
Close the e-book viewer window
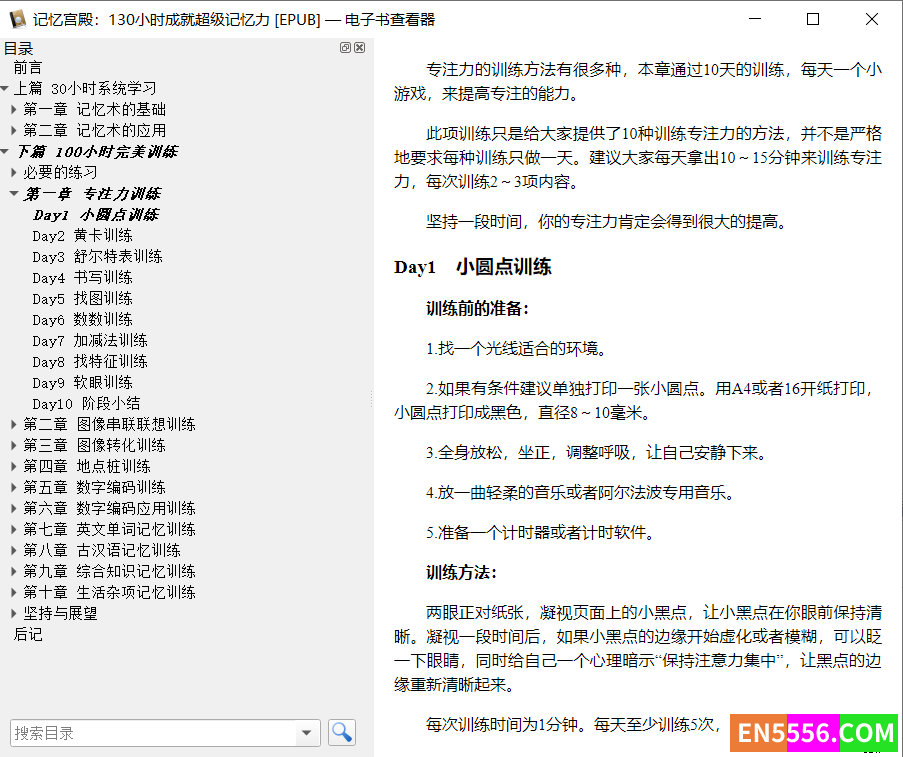(x=872, y=19)
